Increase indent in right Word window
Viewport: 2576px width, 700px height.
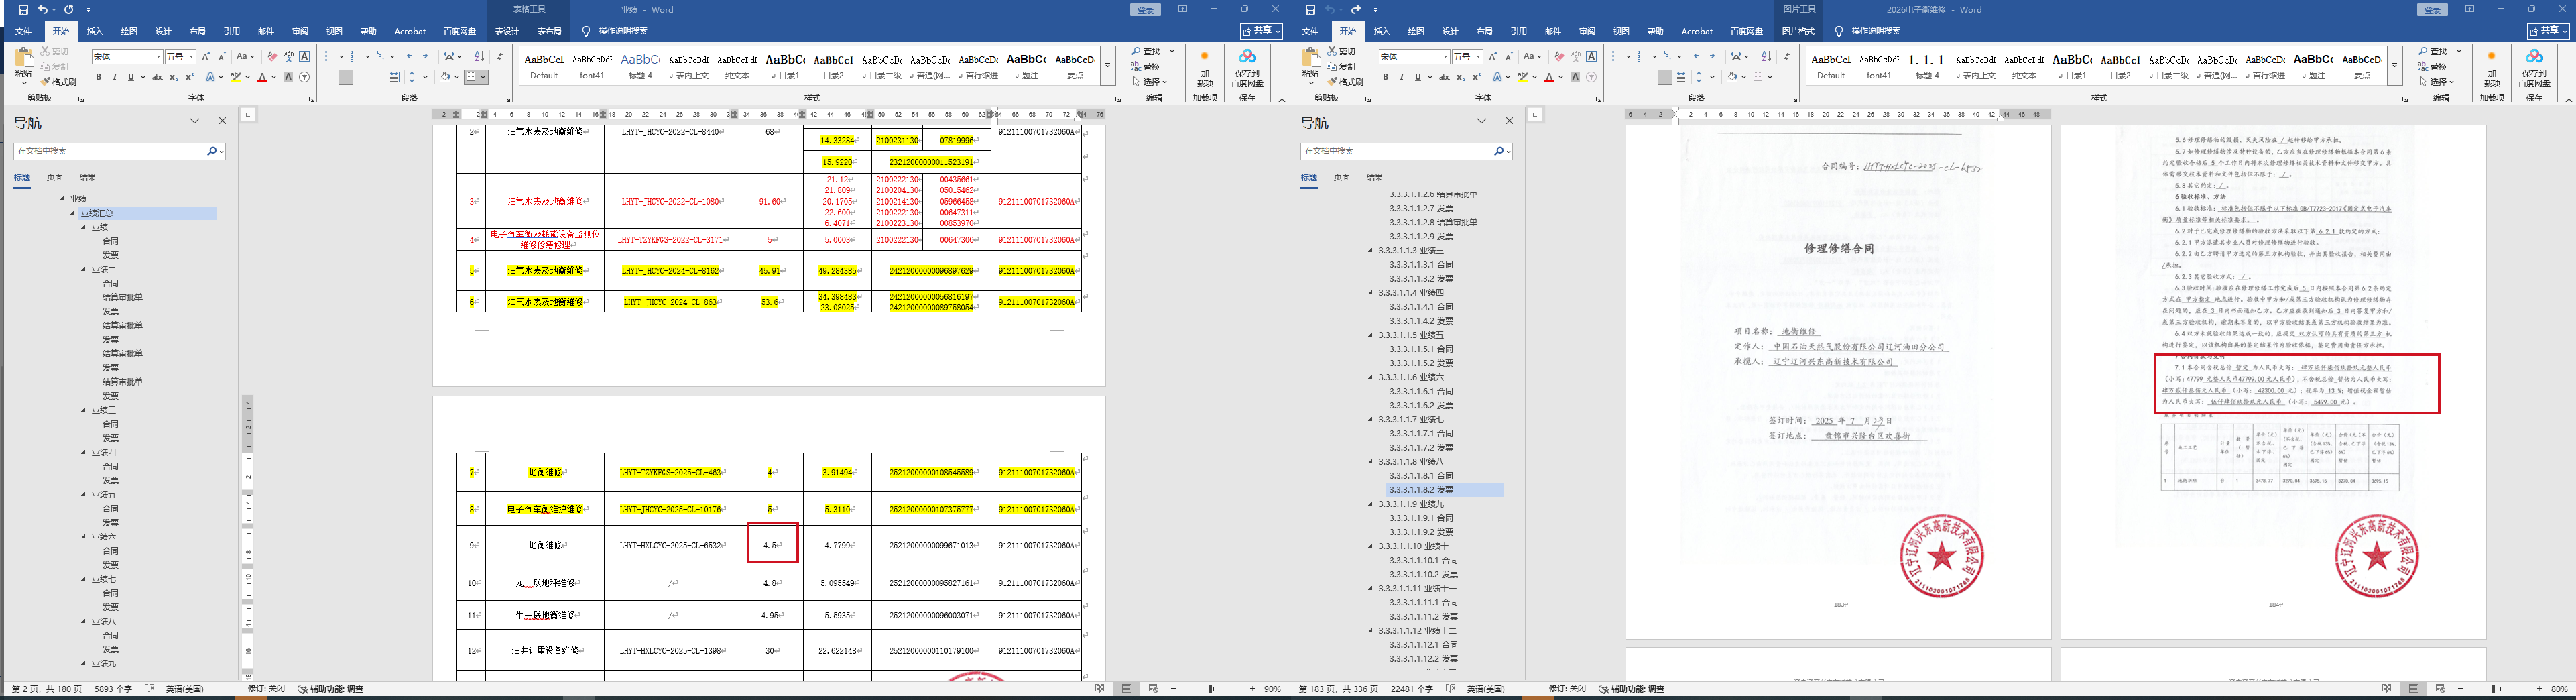[x=1715, y=57]
